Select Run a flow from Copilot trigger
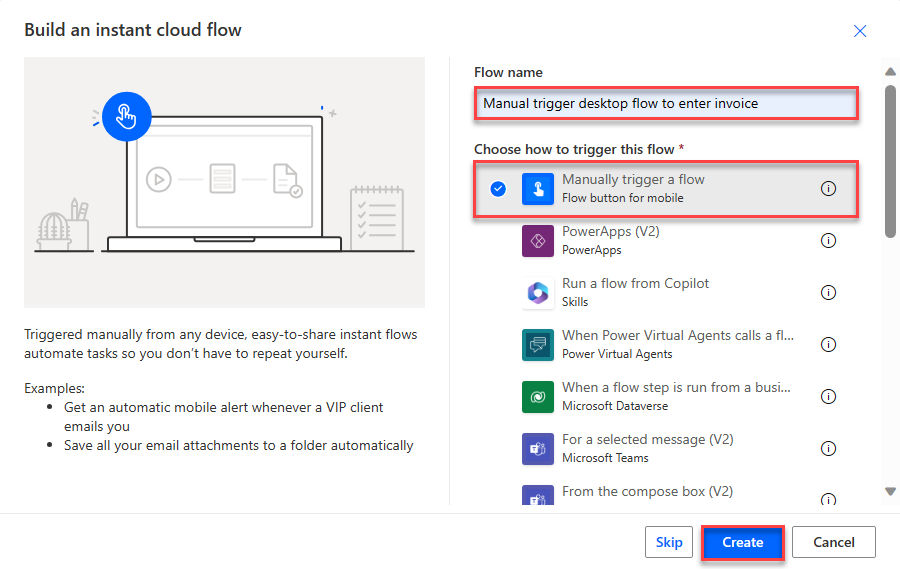The width and height of the screenshot is (900, 569). point(666,292)
